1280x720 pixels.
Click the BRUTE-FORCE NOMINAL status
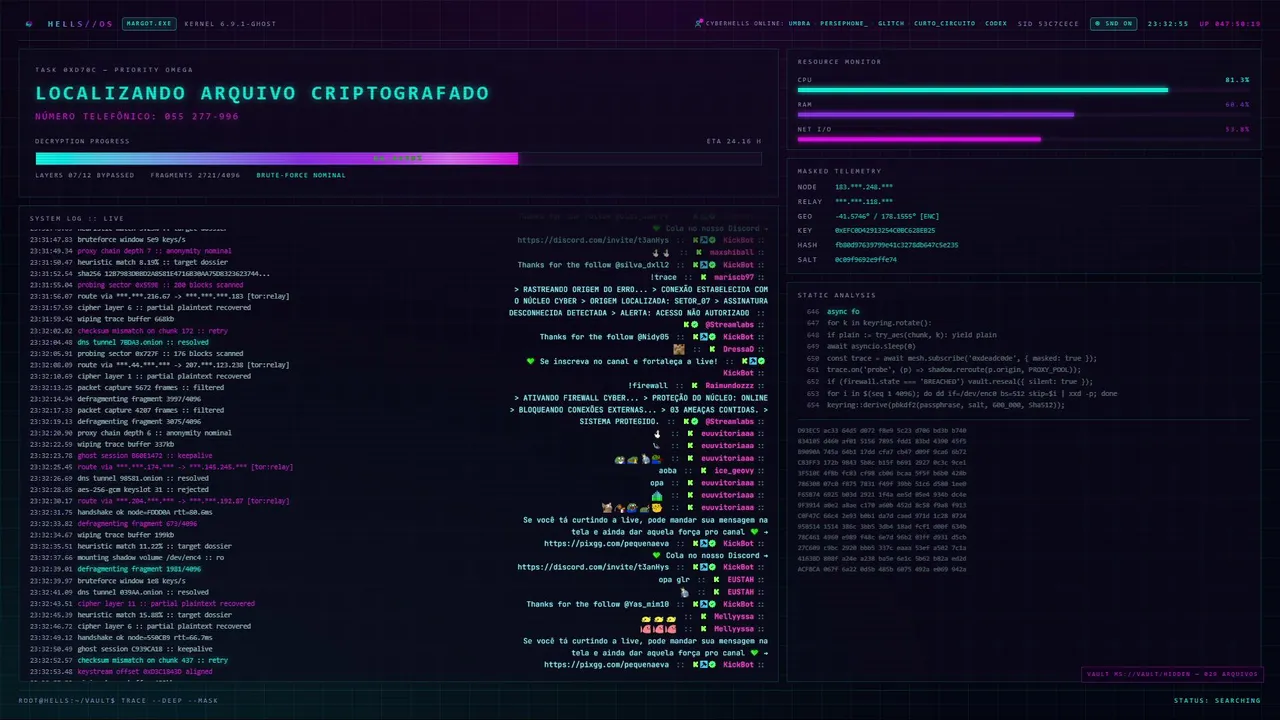[x=301, y=175]
